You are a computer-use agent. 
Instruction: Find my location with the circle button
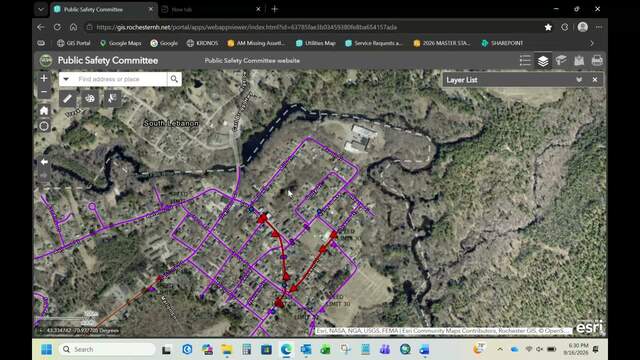click(x=44, y=126)
